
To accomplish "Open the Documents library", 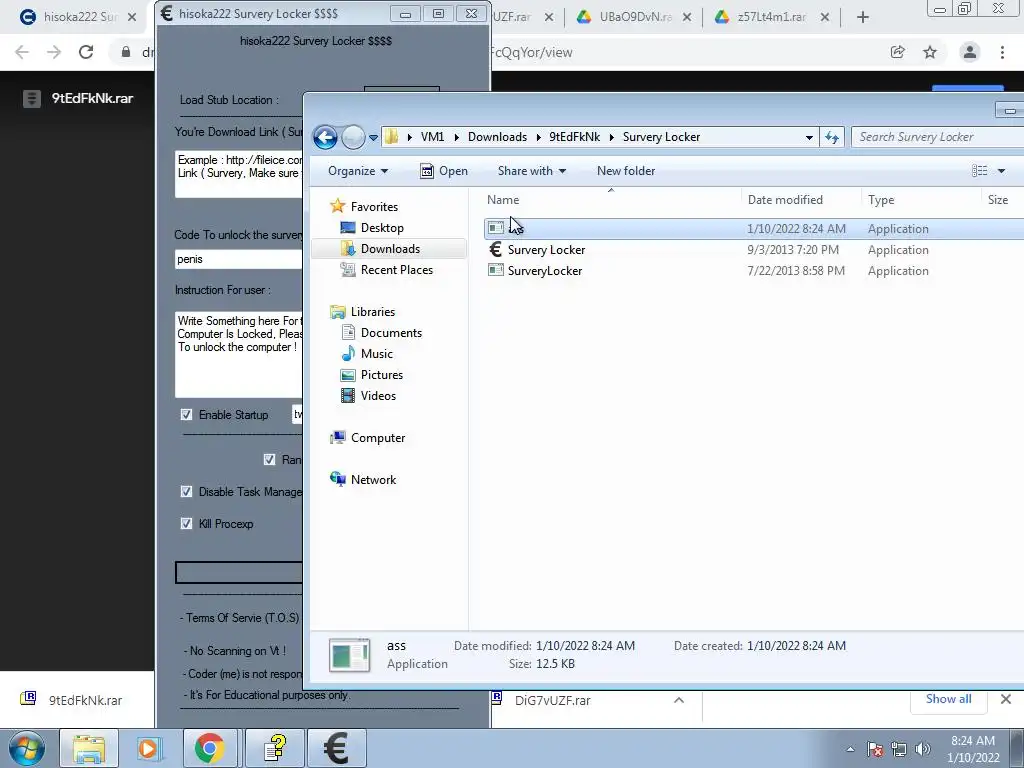I will coord(391,333).
